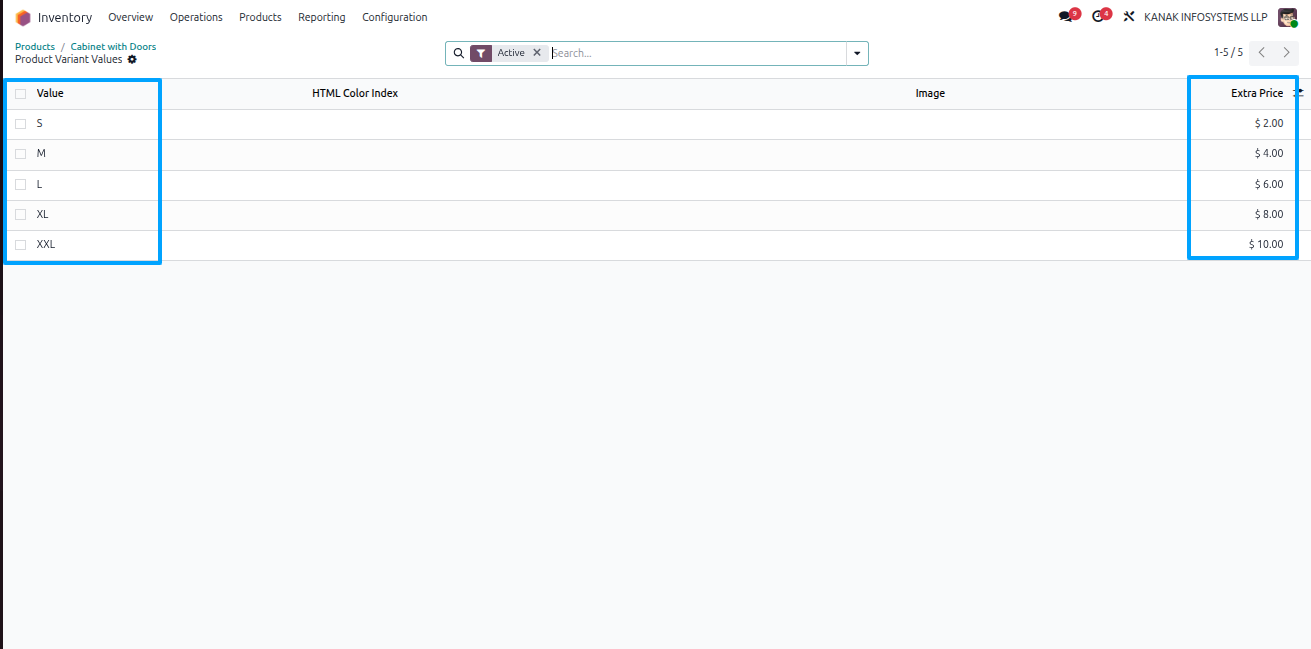Remove the Active filter with X
This screenshot has width=1311, height=649.
coord(537,53)
